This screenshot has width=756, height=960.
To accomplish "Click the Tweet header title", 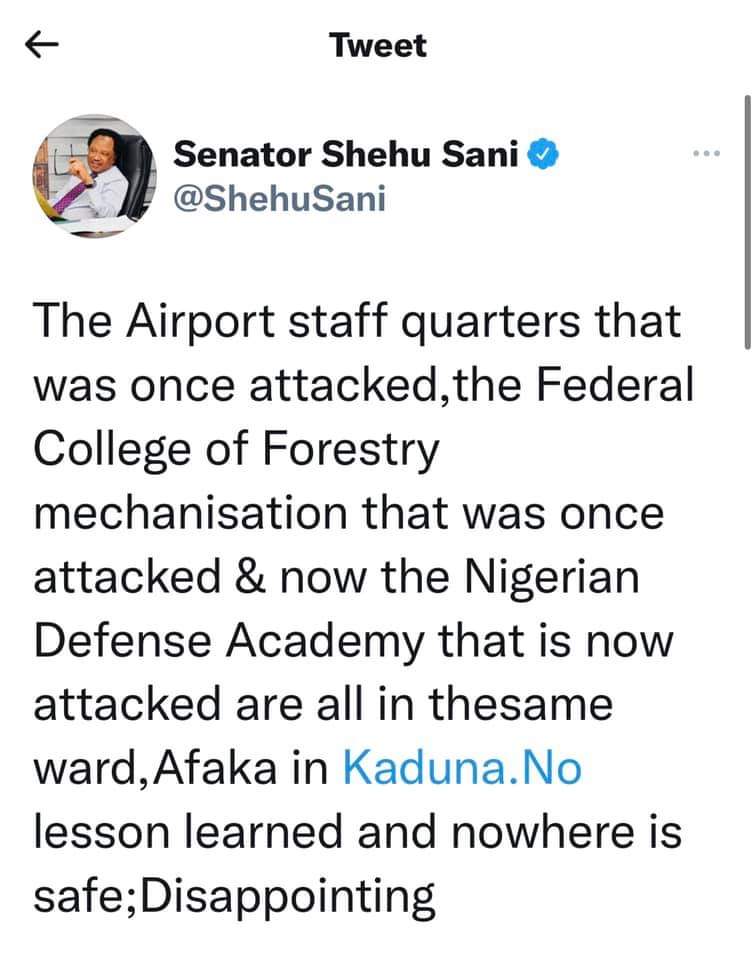I will (378, 46).
